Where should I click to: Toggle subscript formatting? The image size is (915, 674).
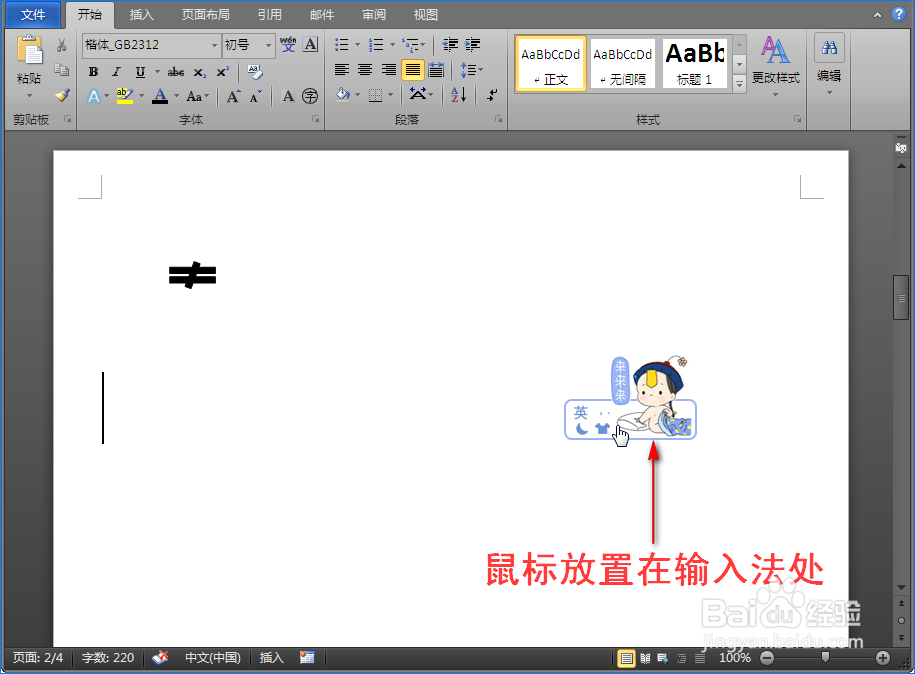[199, 72]
